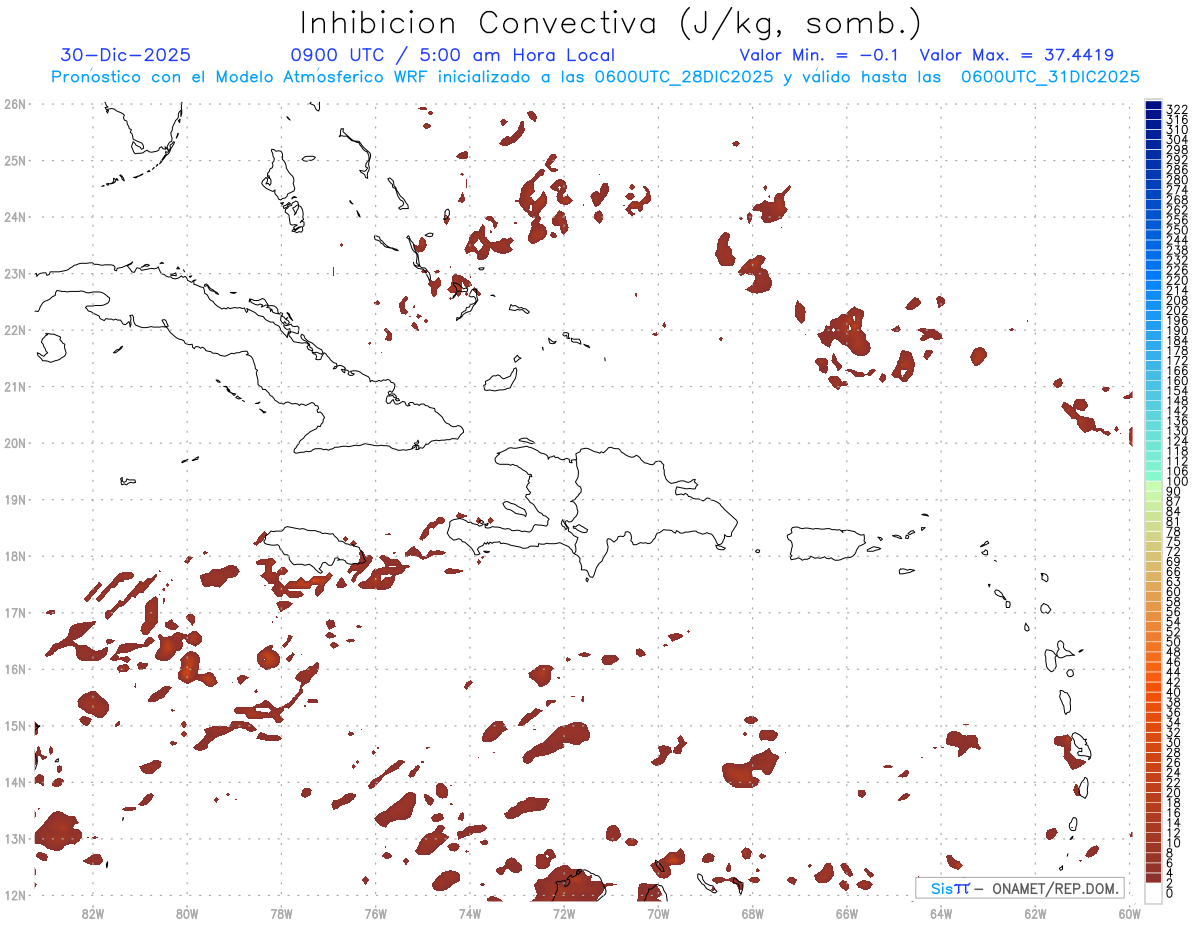This screenshot has height=927, width=1200.
Task: Click the 'Valor Min. = -0.1' text
Action: point(819,55)
